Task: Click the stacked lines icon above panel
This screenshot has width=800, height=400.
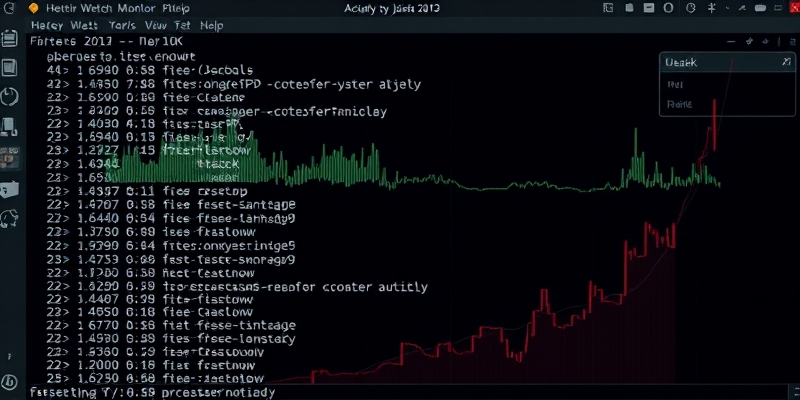Action: pos(791,42)
